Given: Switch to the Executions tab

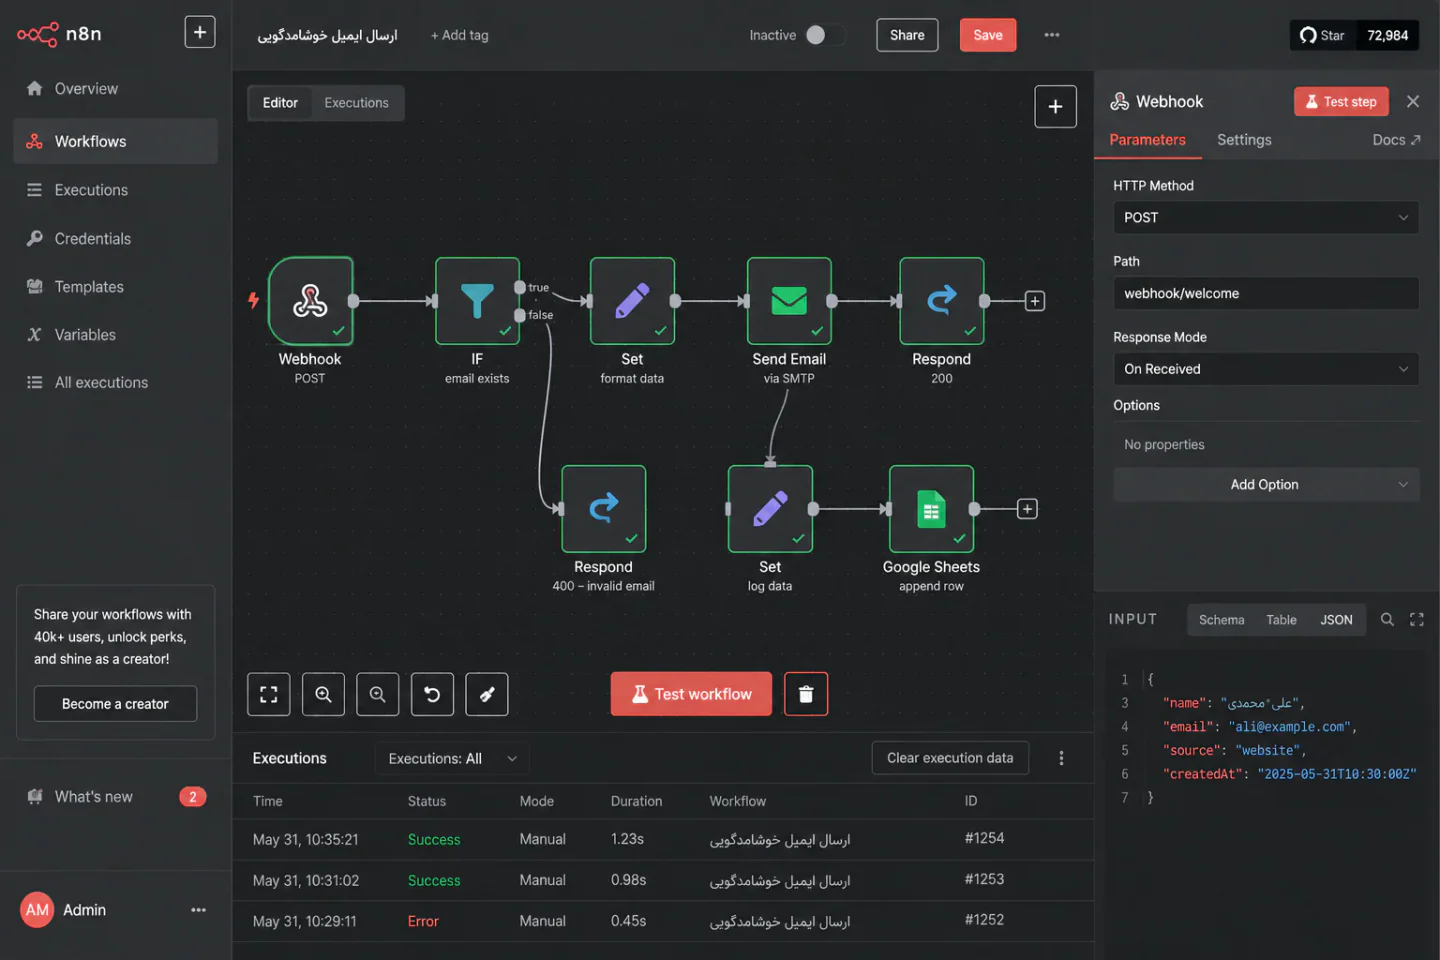Looking at the screenshot, I should (356, 103).
